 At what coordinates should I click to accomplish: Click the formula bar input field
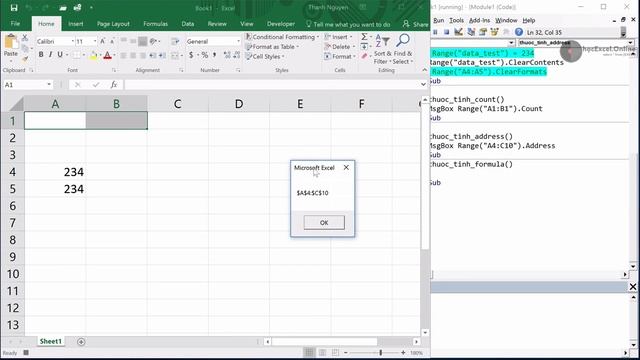coord(272,84)
